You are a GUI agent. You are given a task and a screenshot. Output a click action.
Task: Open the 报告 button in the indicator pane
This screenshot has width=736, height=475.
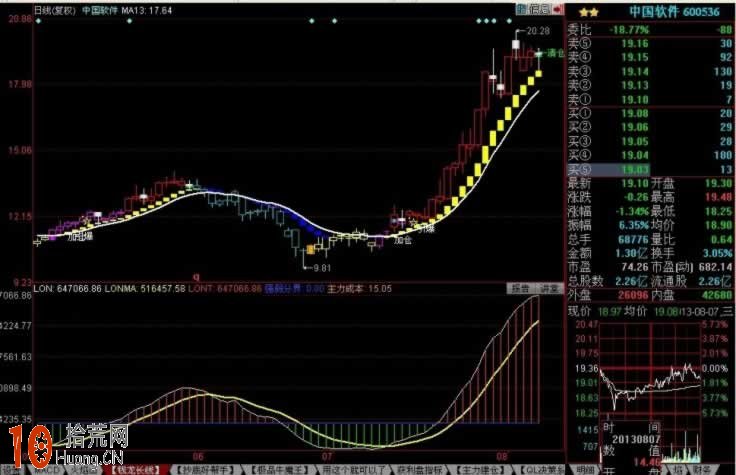tap(520, 289)
